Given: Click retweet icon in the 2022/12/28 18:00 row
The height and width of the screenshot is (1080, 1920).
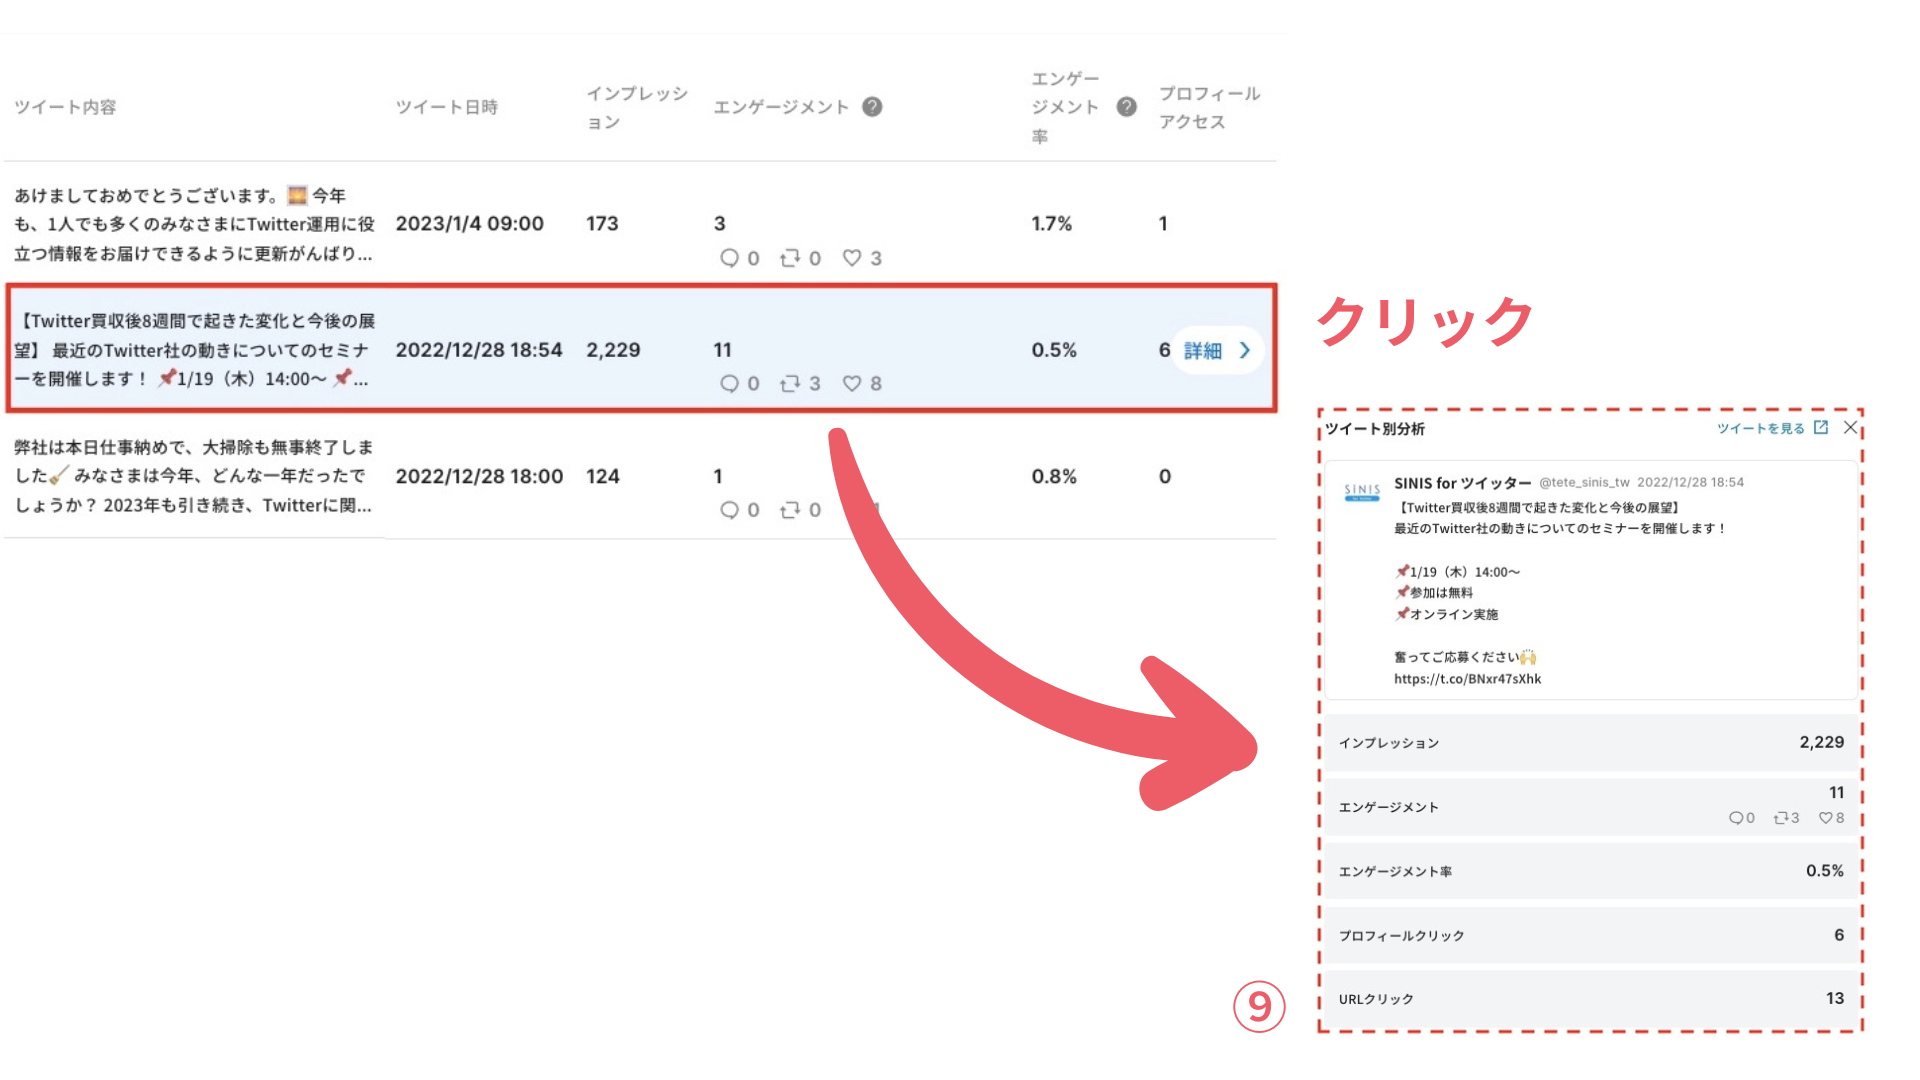Looking at the screenshot, I should pos(790,510).
